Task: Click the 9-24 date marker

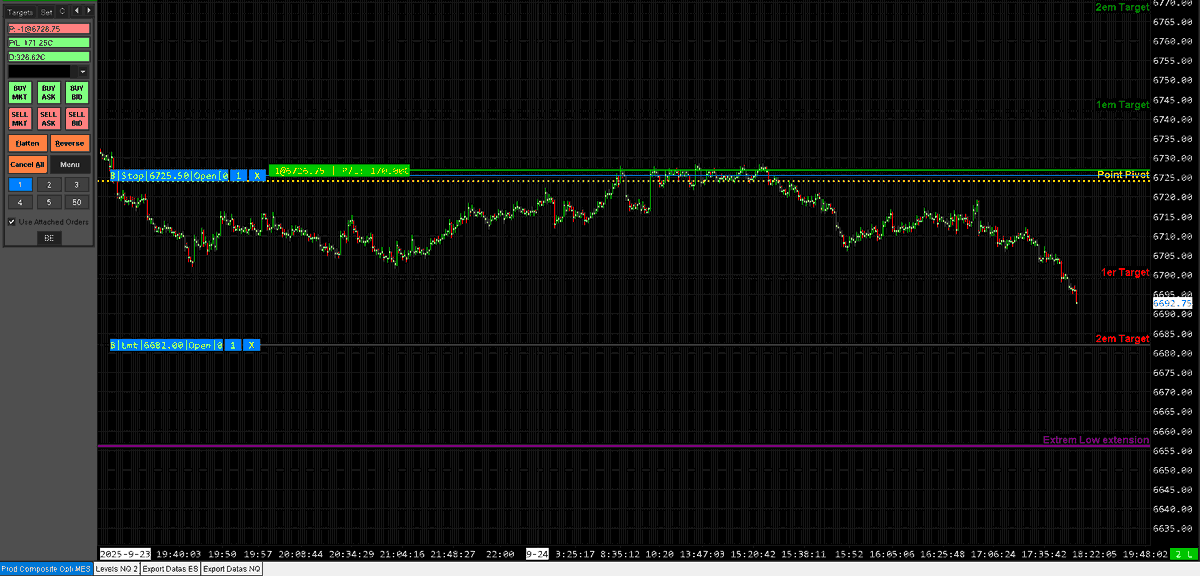Action: 537,553
